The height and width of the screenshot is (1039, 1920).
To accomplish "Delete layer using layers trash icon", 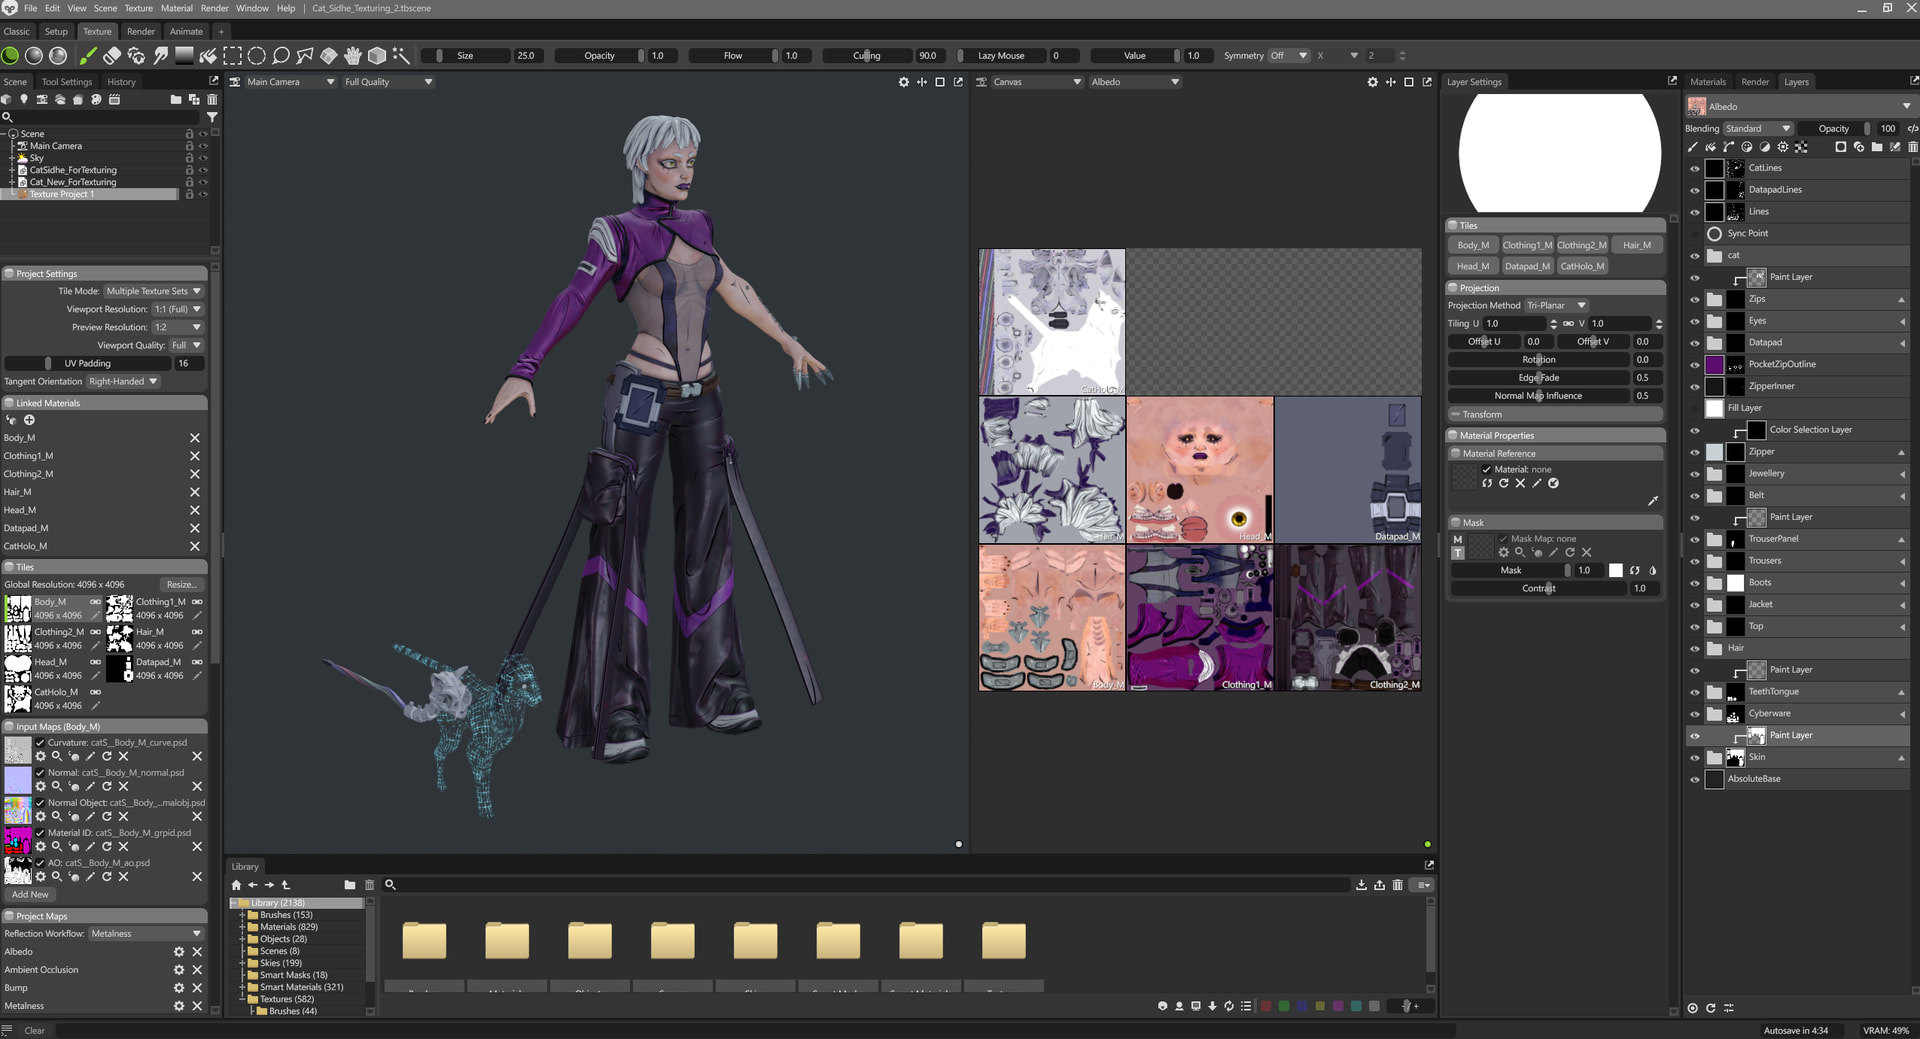I will [1912, 147].
